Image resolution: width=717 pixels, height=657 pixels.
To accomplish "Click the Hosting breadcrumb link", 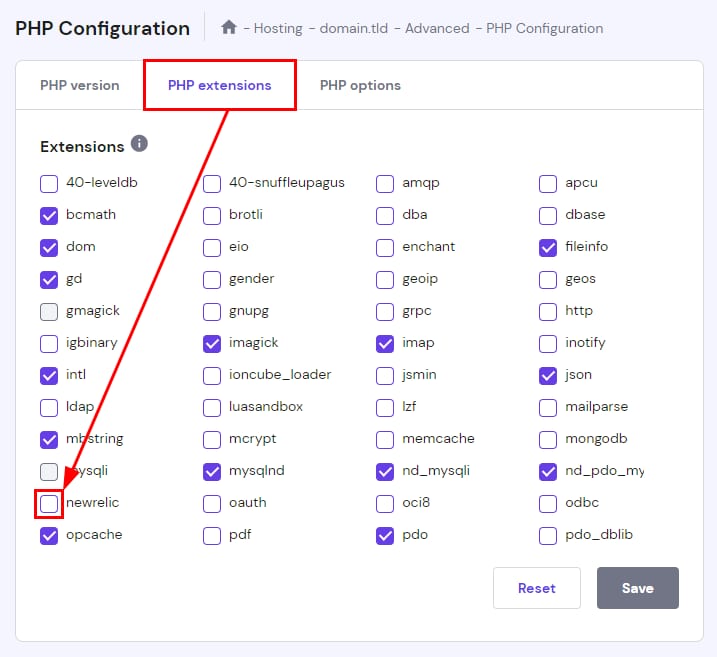I will tap(278, 28).
